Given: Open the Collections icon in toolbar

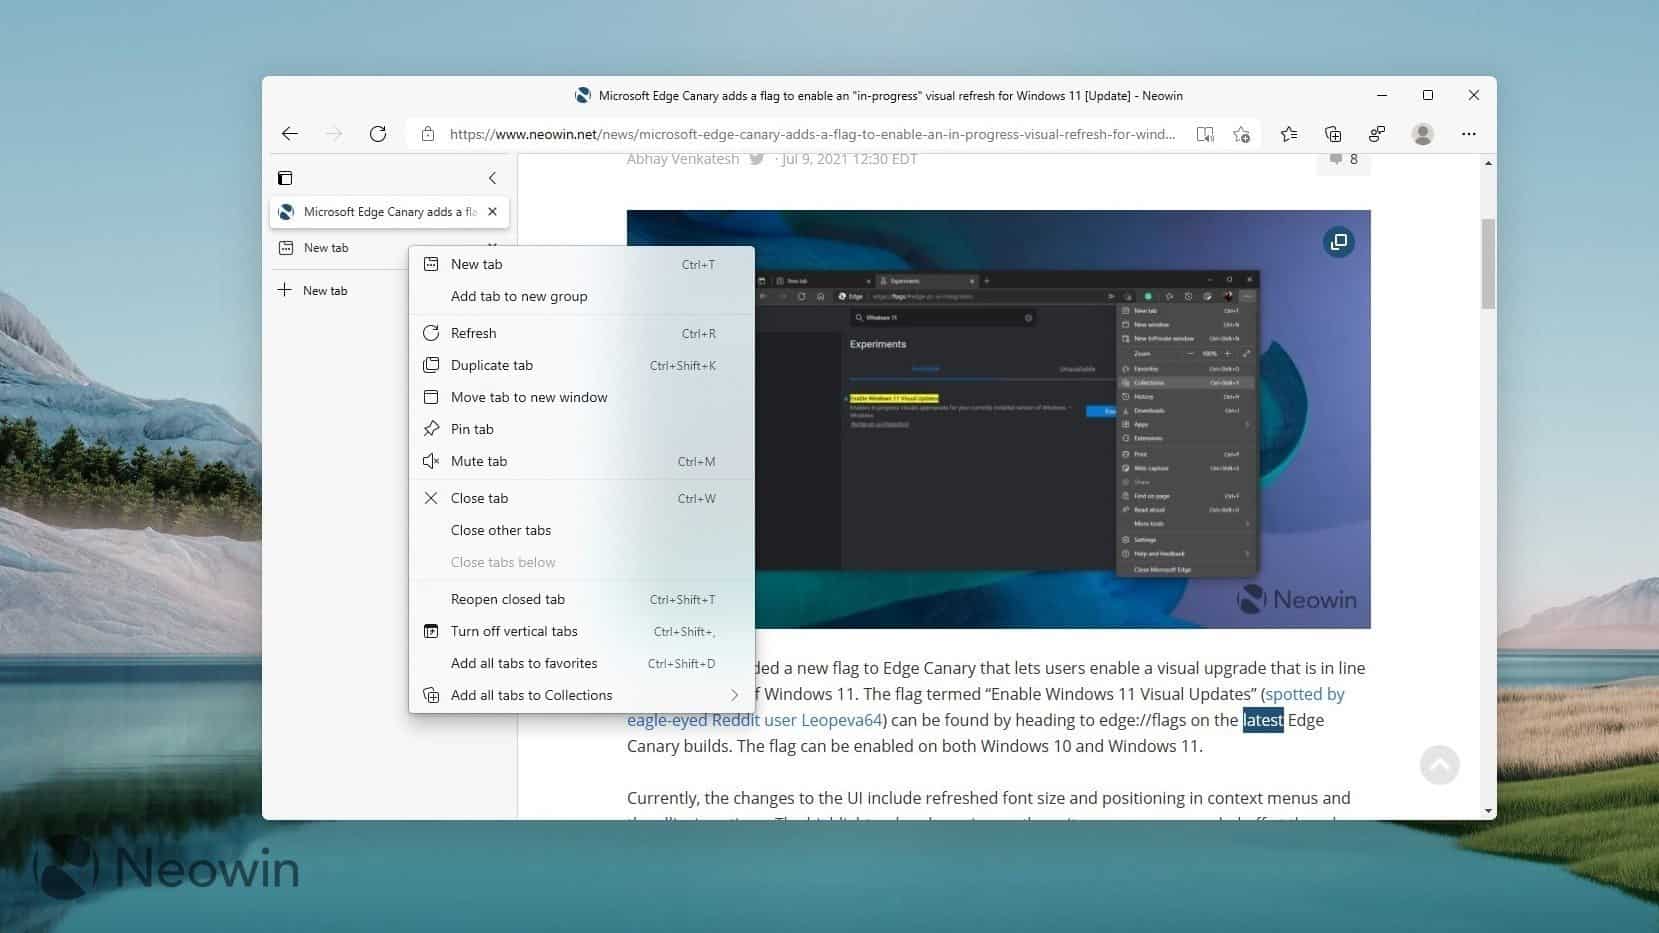Looking at the screenshot, I should tap(1333, 134).
